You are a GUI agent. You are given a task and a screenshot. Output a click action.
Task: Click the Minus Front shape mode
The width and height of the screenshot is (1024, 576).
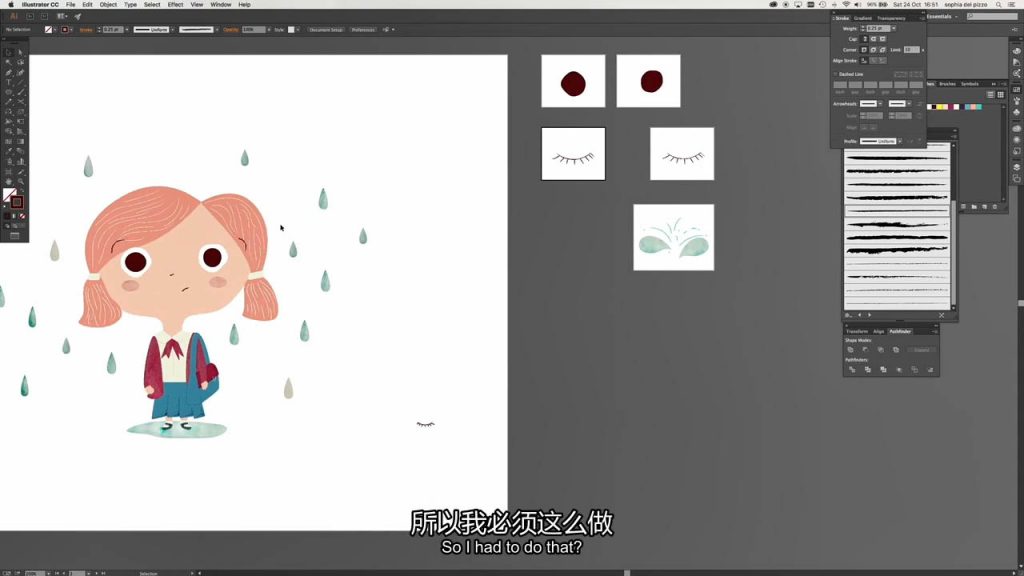(x=865, y=350)
